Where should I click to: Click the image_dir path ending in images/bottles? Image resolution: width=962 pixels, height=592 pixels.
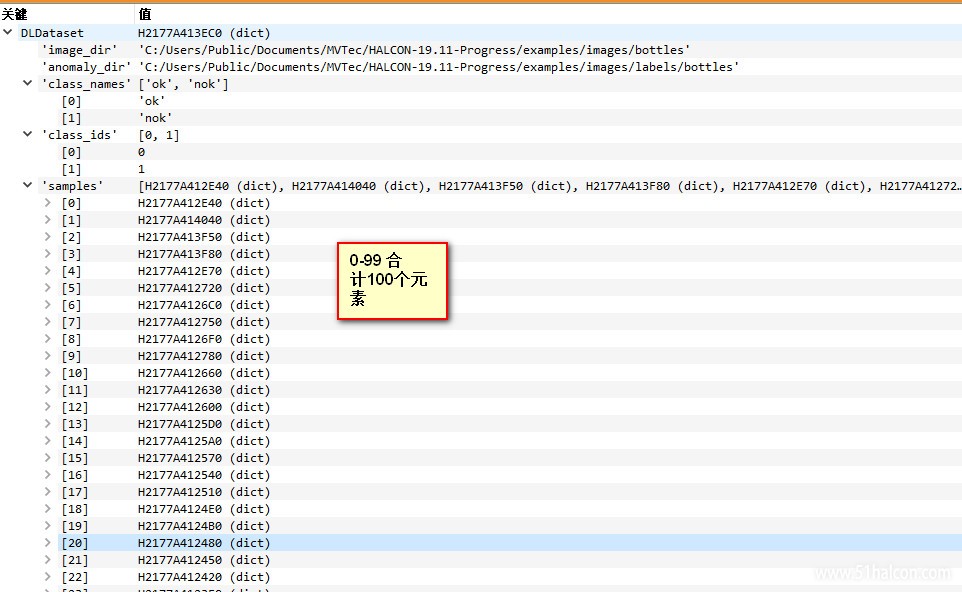click(x=414, y=50)
